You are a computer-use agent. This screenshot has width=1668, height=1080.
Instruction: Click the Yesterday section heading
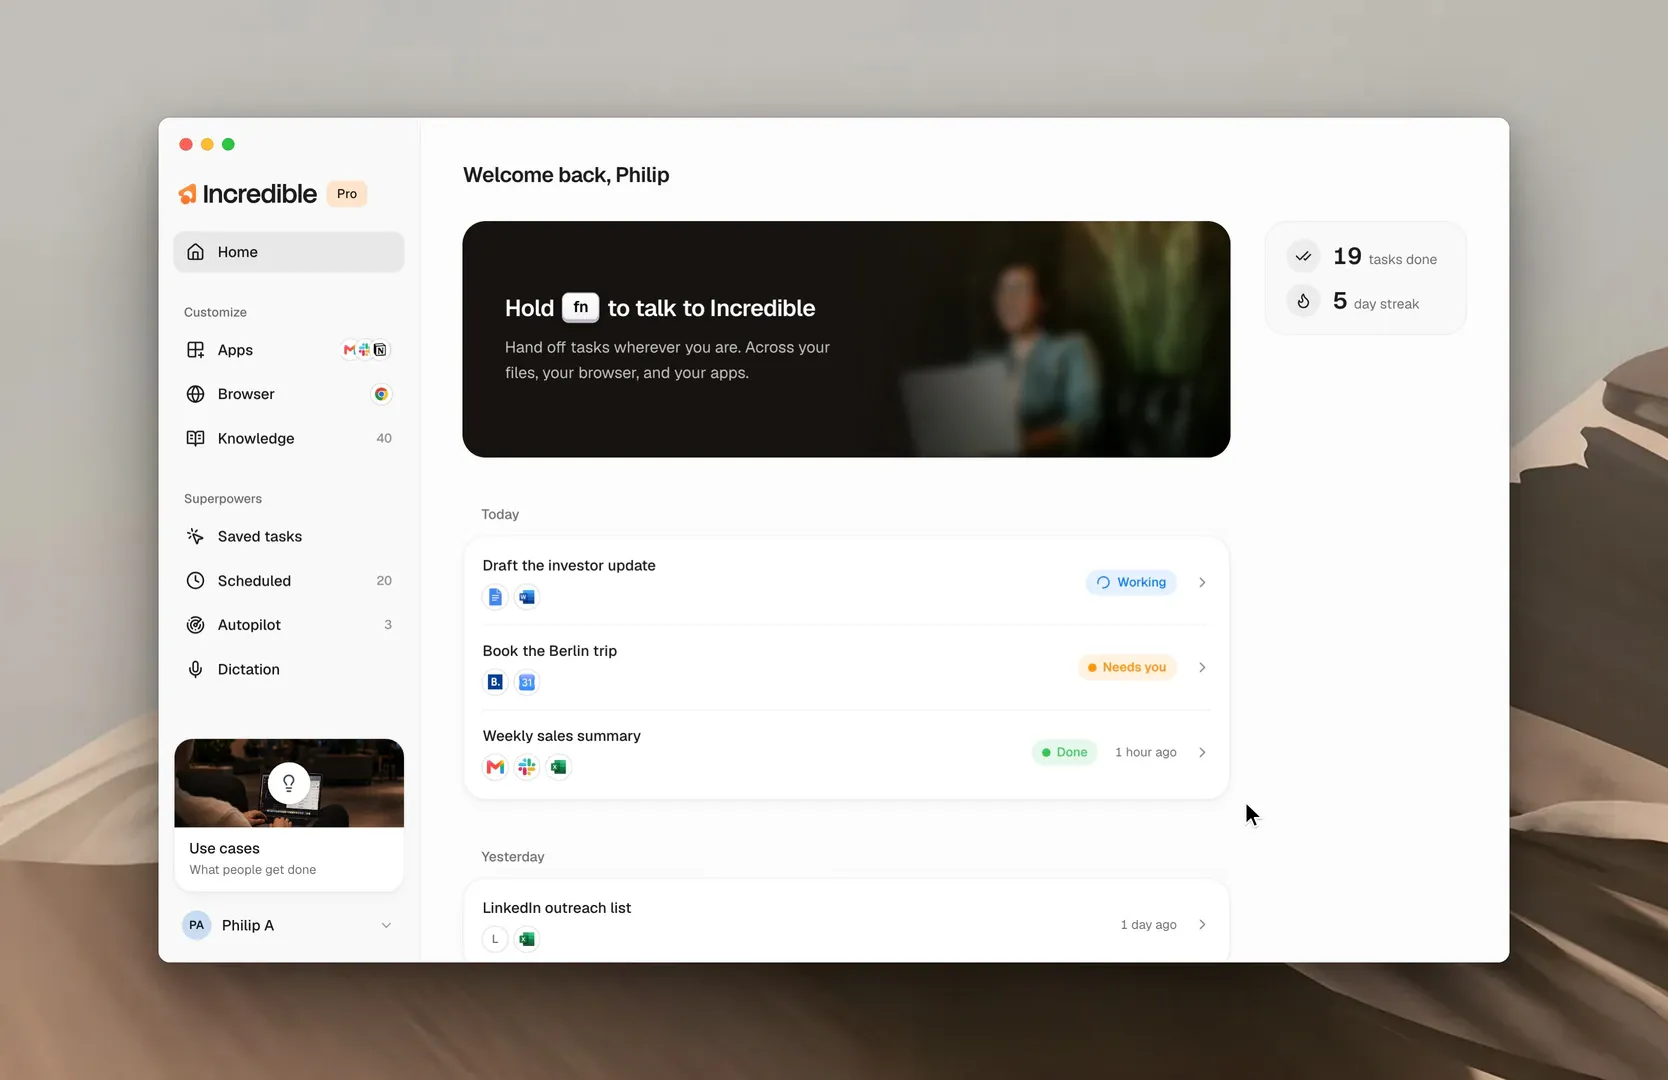(x=513, y=857)
